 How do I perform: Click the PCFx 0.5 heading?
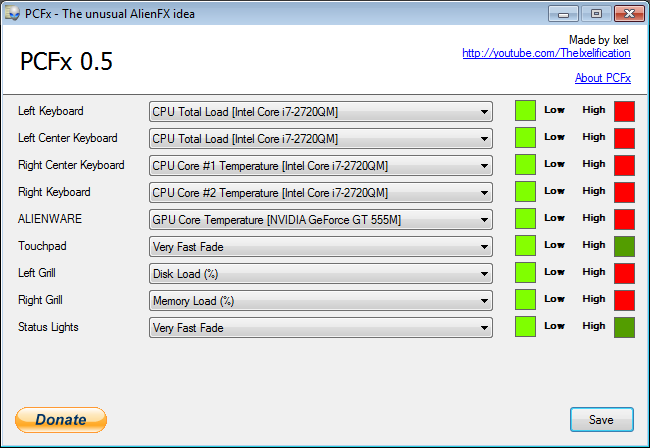(66, 61)
